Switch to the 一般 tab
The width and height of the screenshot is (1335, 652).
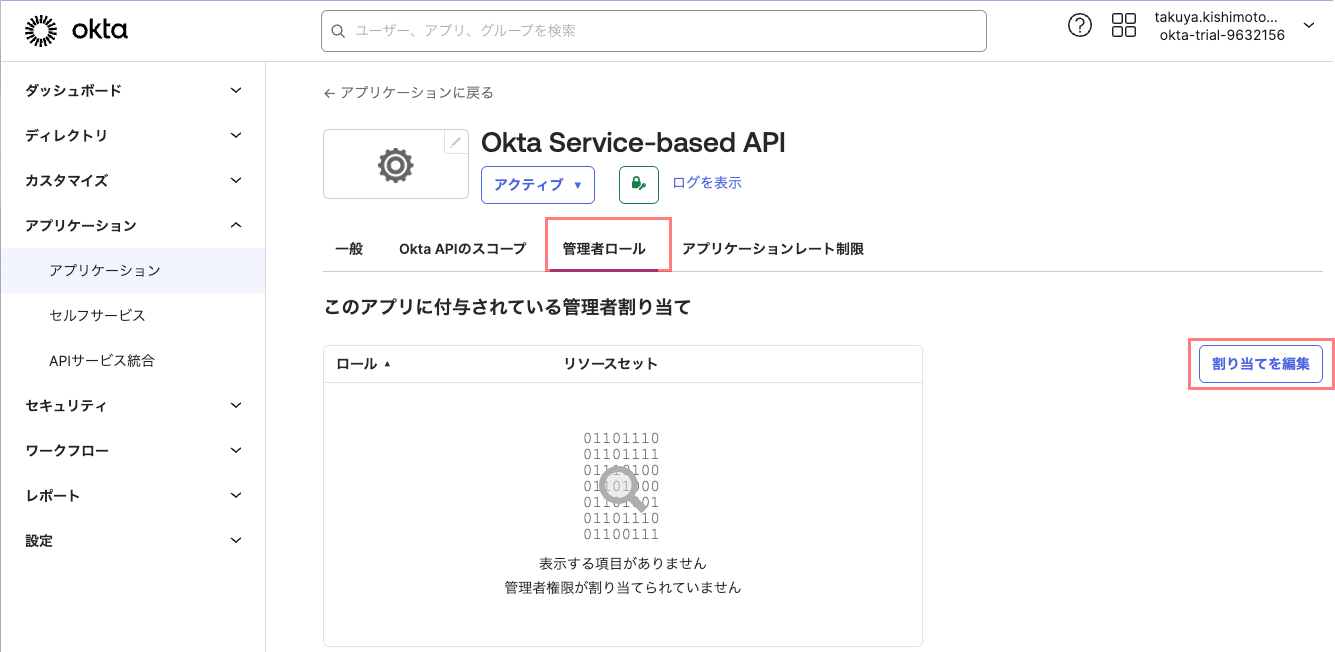coord(349,249)
